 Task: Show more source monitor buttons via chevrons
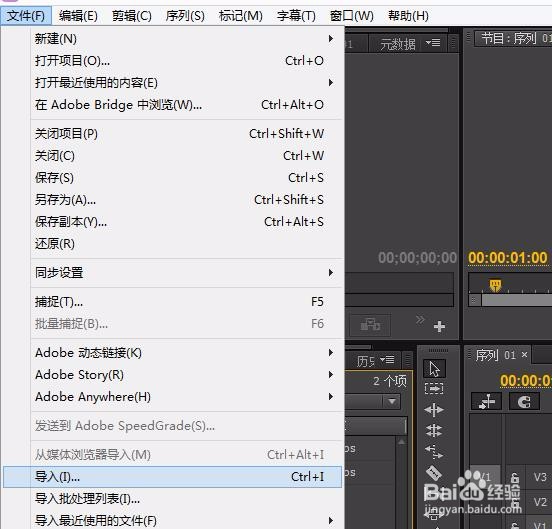pos(420,320)
